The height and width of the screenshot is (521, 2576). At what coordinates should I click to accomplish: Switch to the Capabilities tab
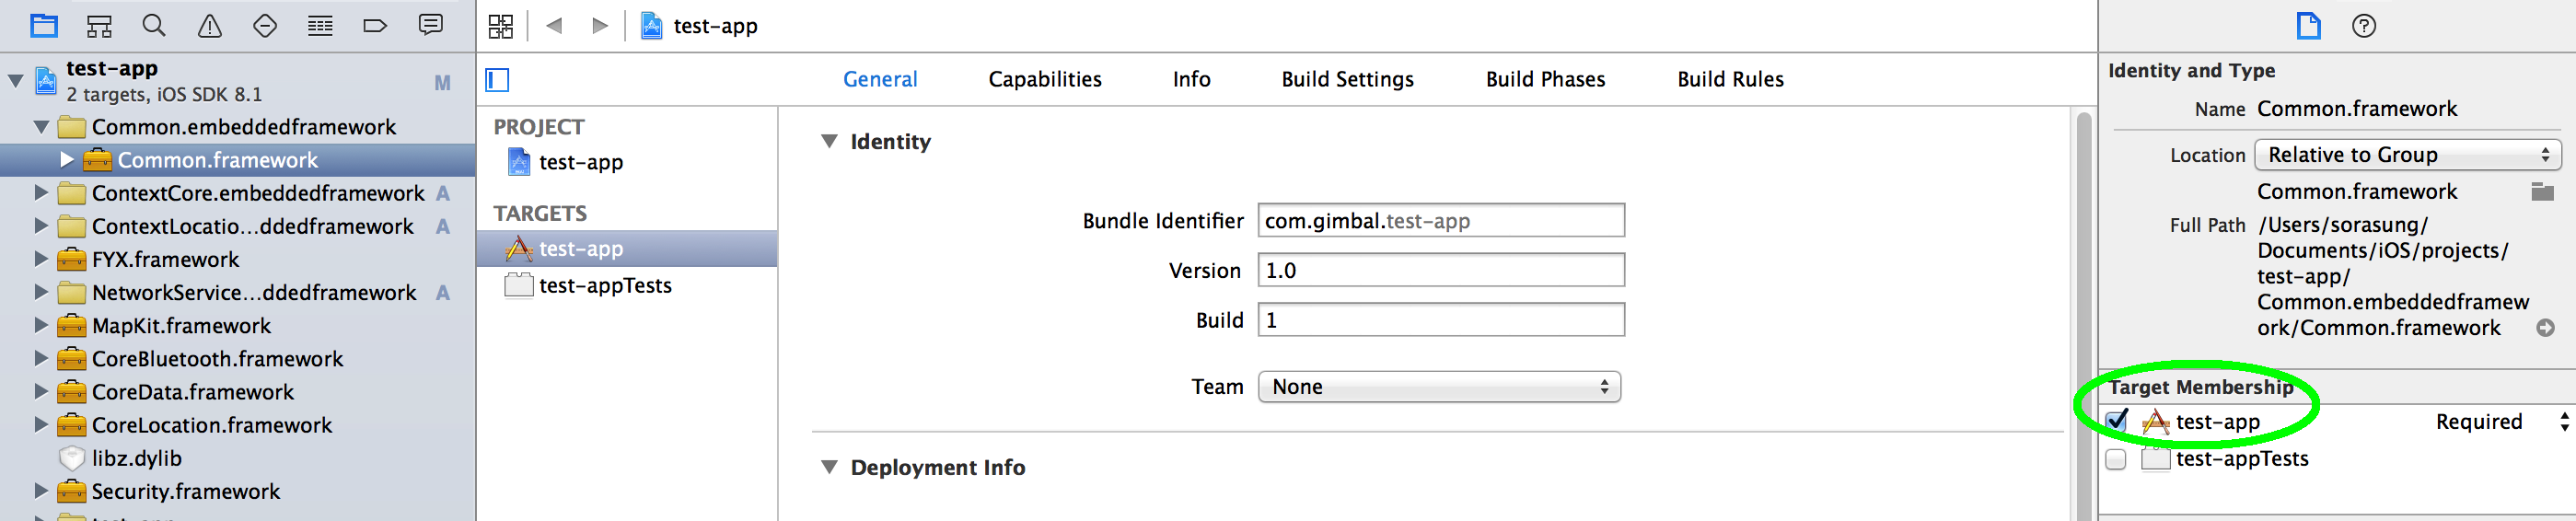point(1044,79)
